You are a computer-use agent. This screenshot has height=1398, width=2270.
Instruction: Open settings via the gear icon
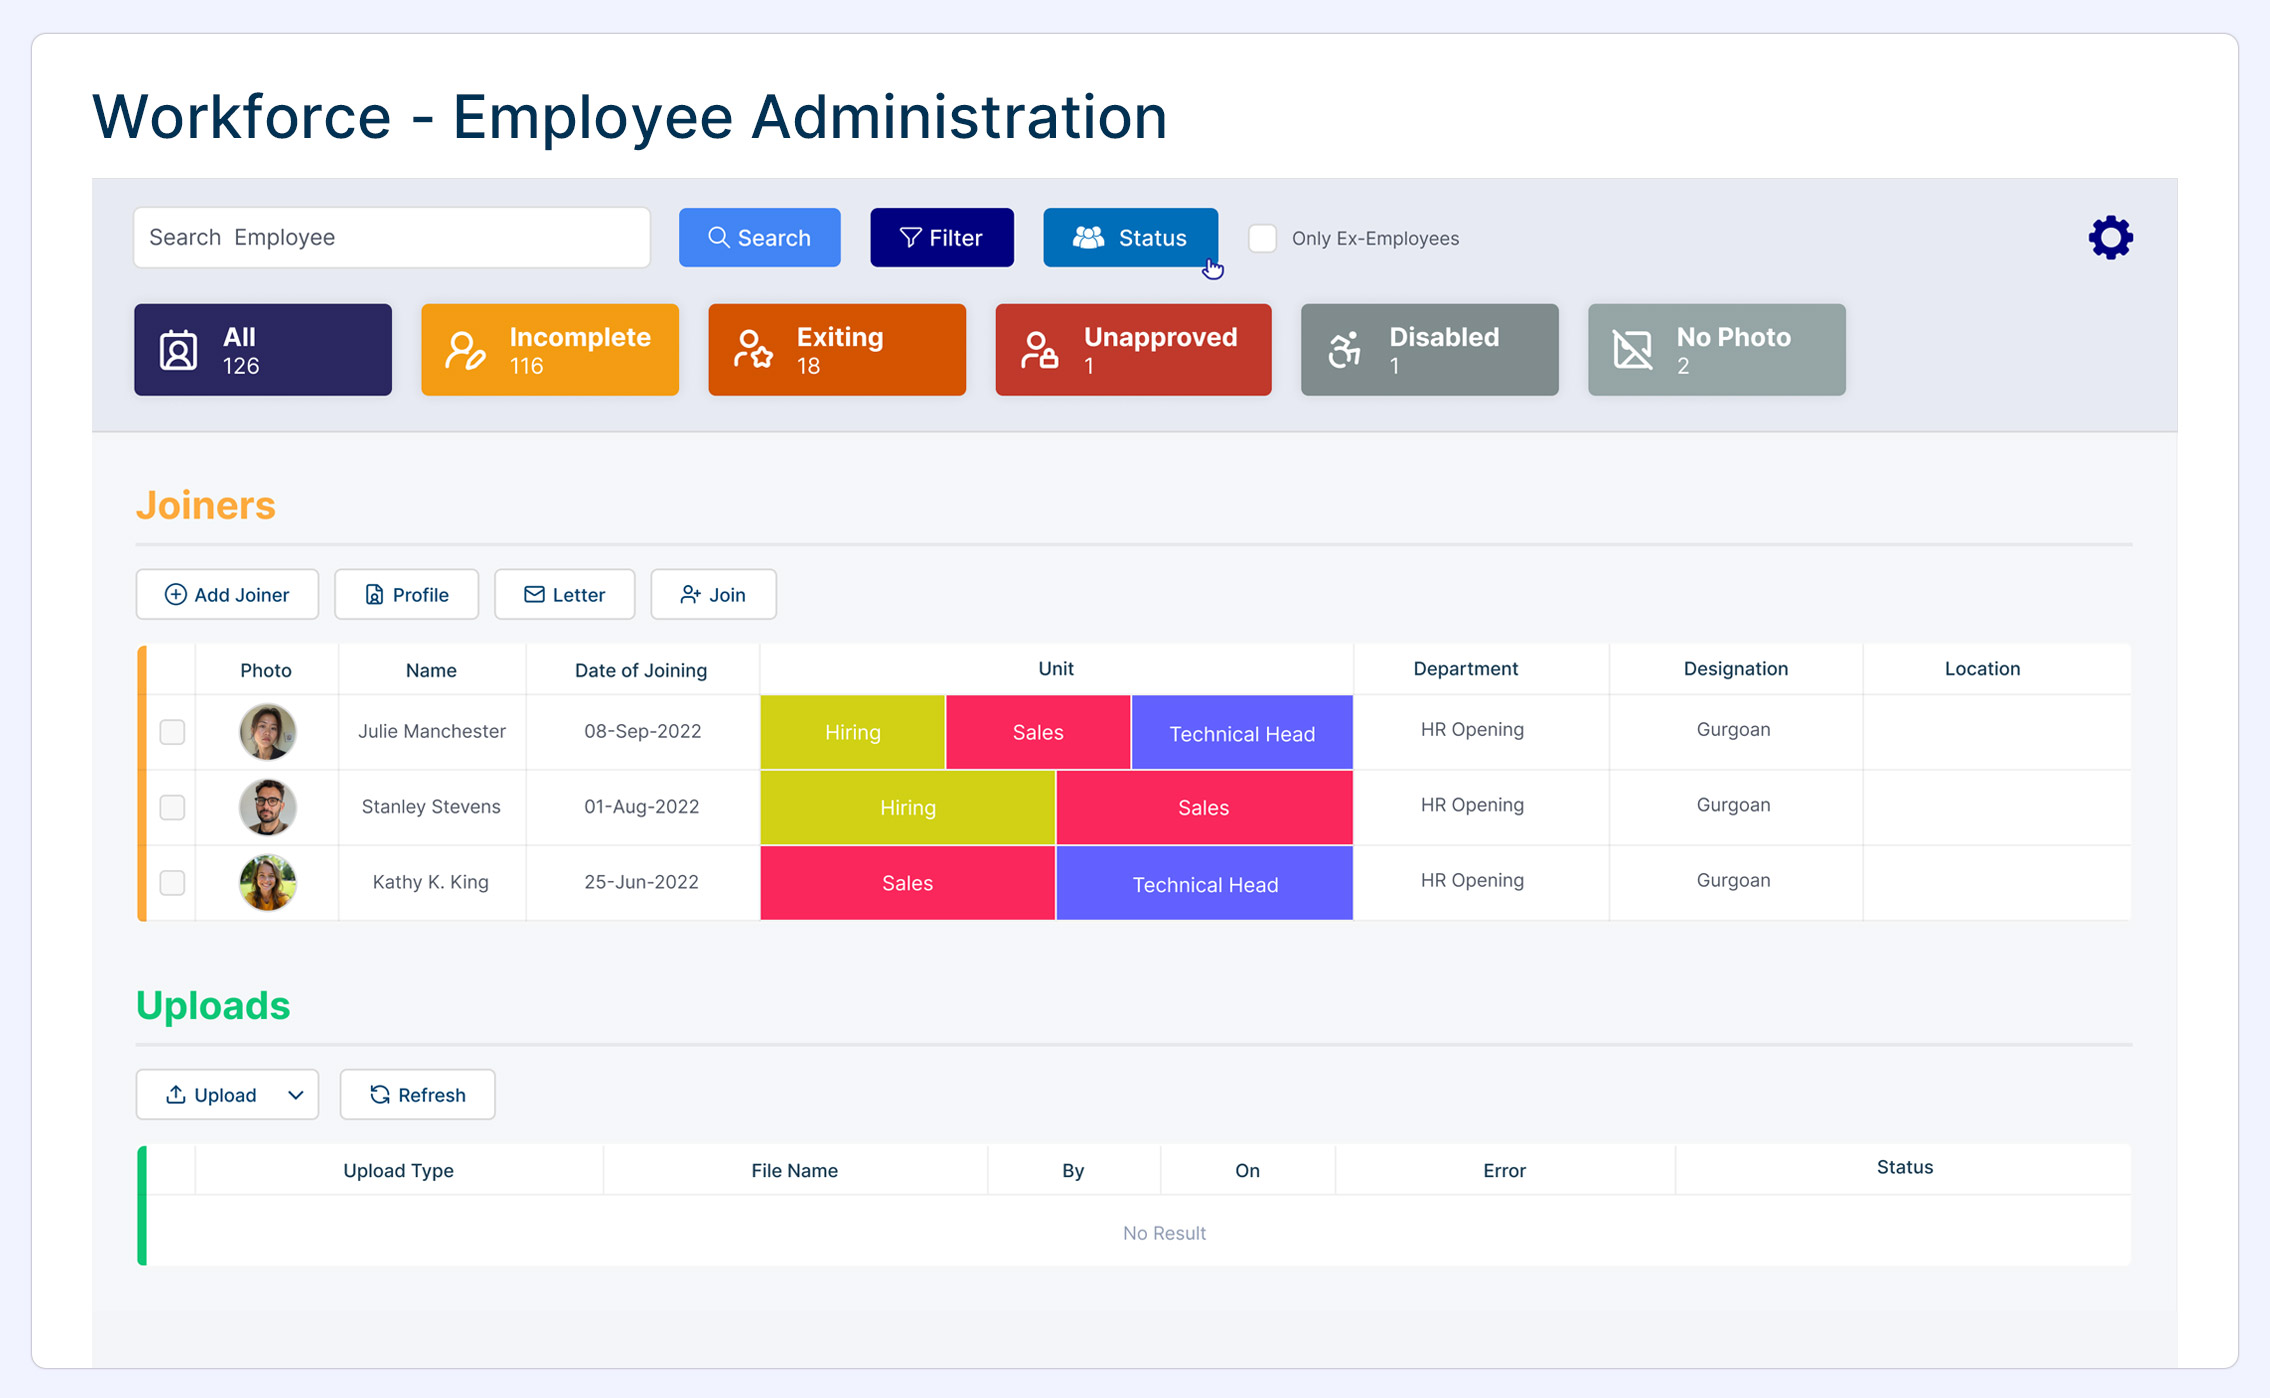coord(2110,238)
